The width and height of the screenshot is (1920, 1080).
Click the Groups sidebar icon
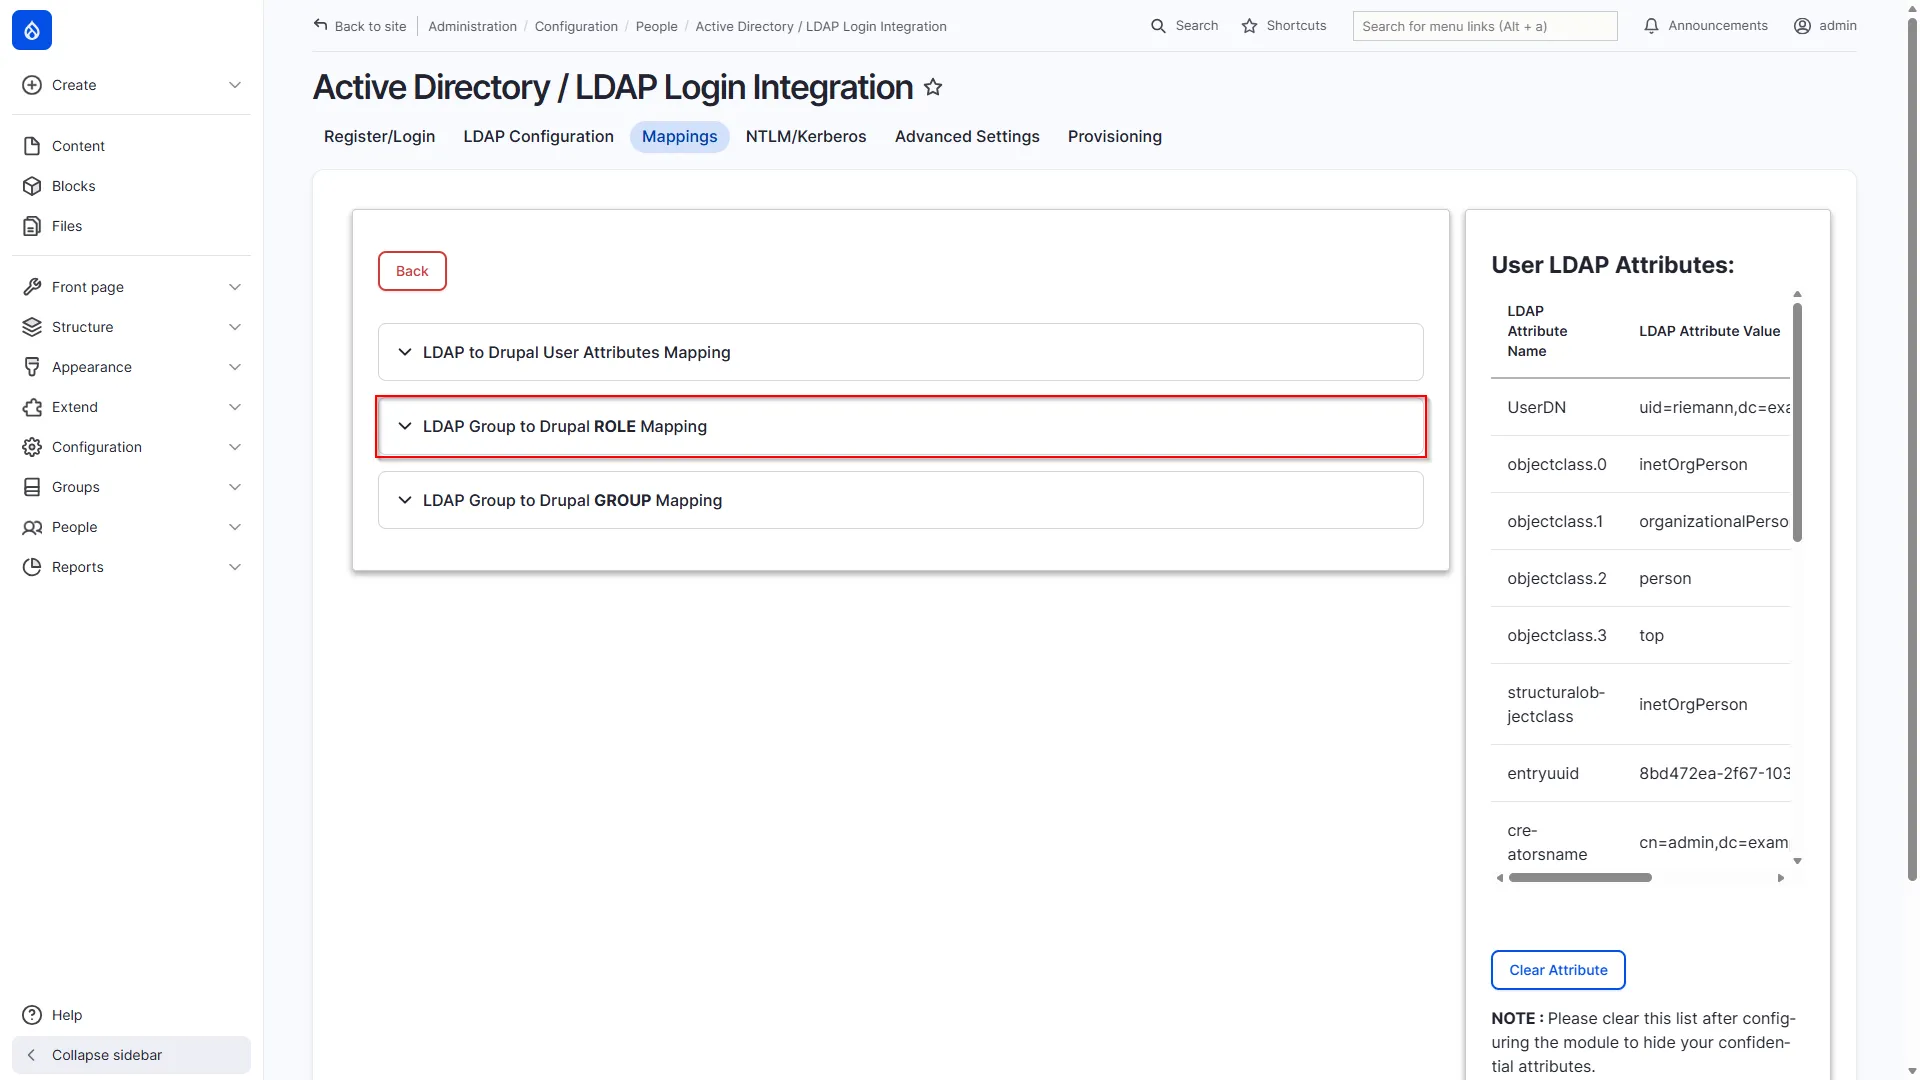click(32, 487)
